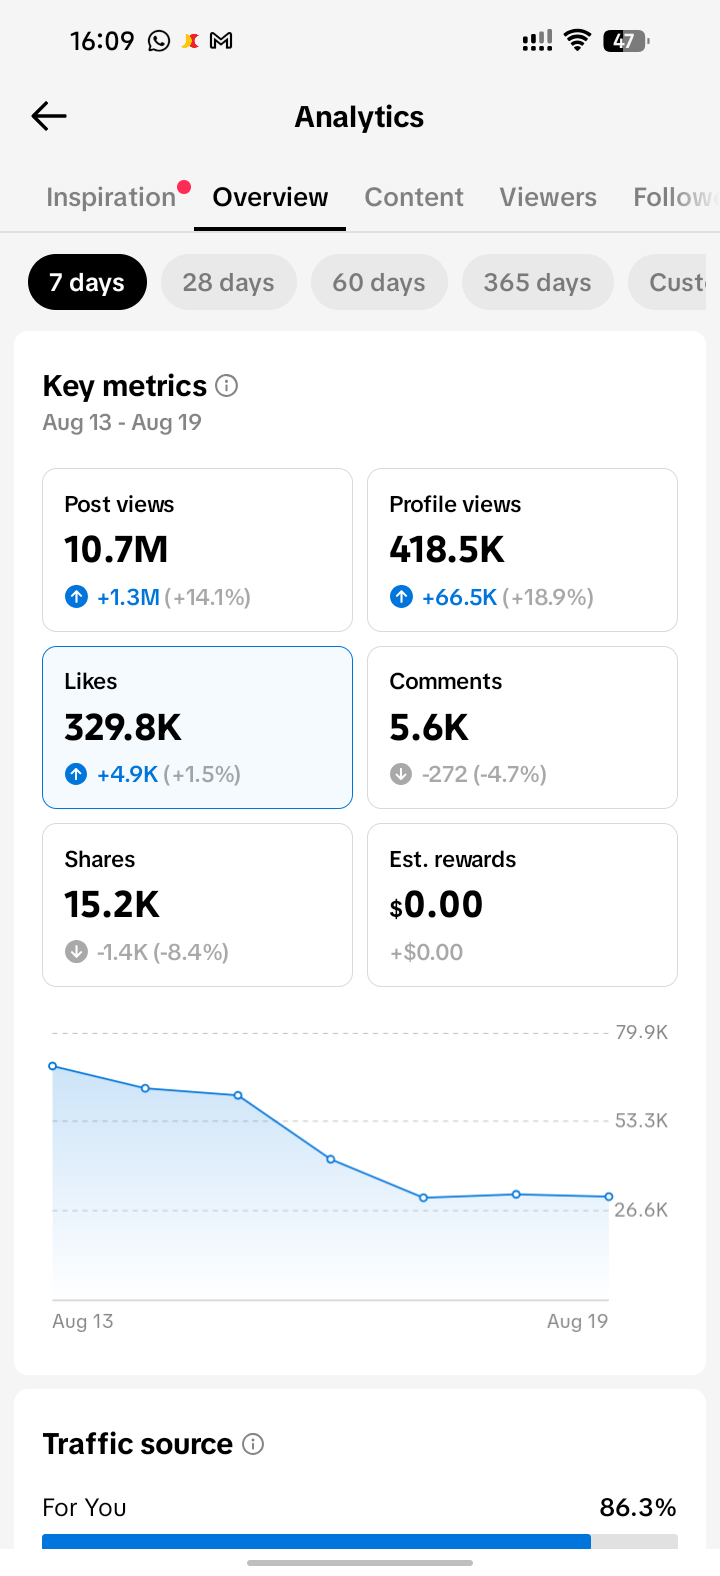Screen dimensions: 720x1576
Task: Switch to the Content tab
Action: (414, 197)
